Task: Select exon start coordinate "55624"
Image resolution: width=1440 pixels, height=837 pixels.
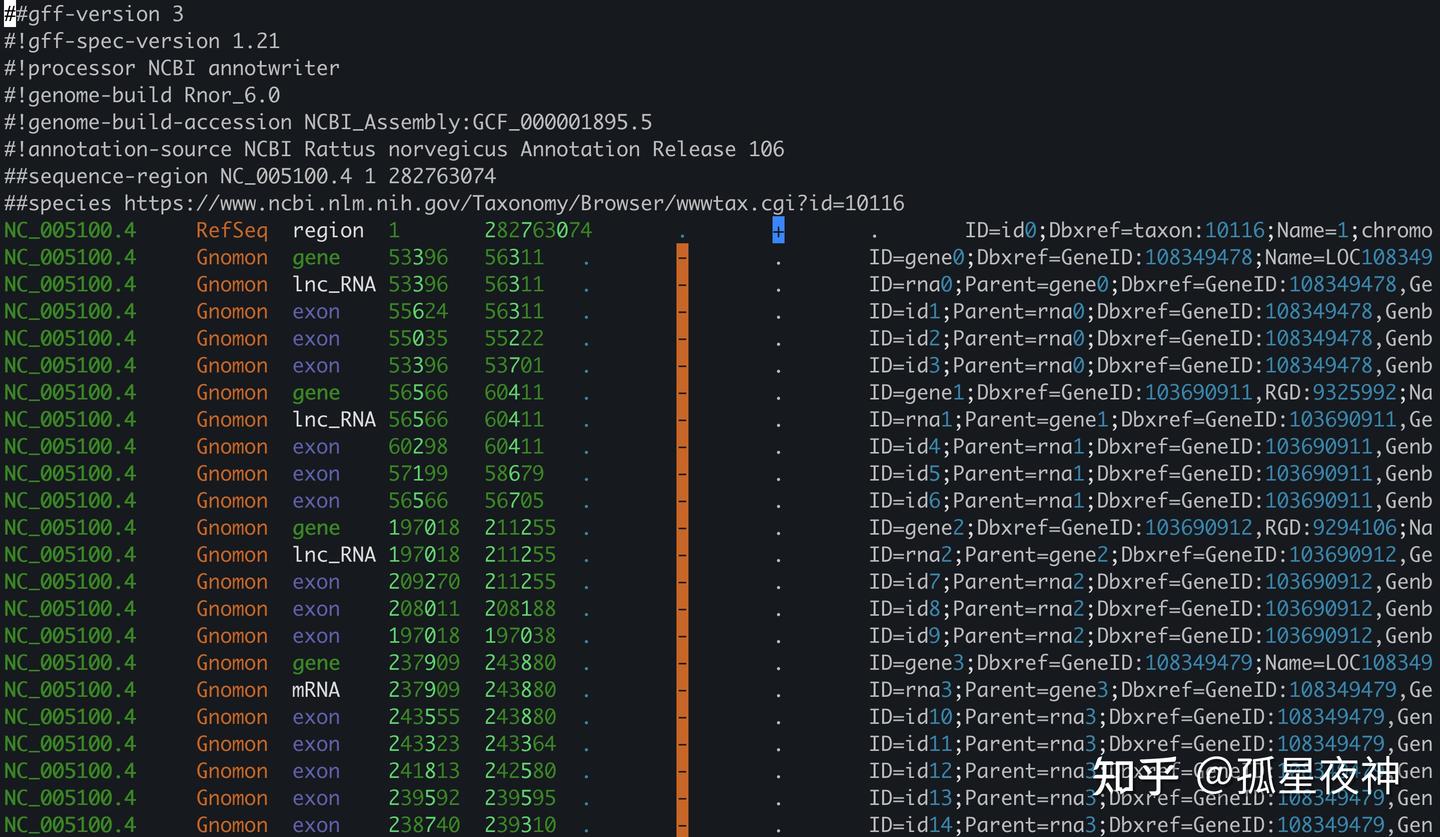Action: (x=418, y=311)
